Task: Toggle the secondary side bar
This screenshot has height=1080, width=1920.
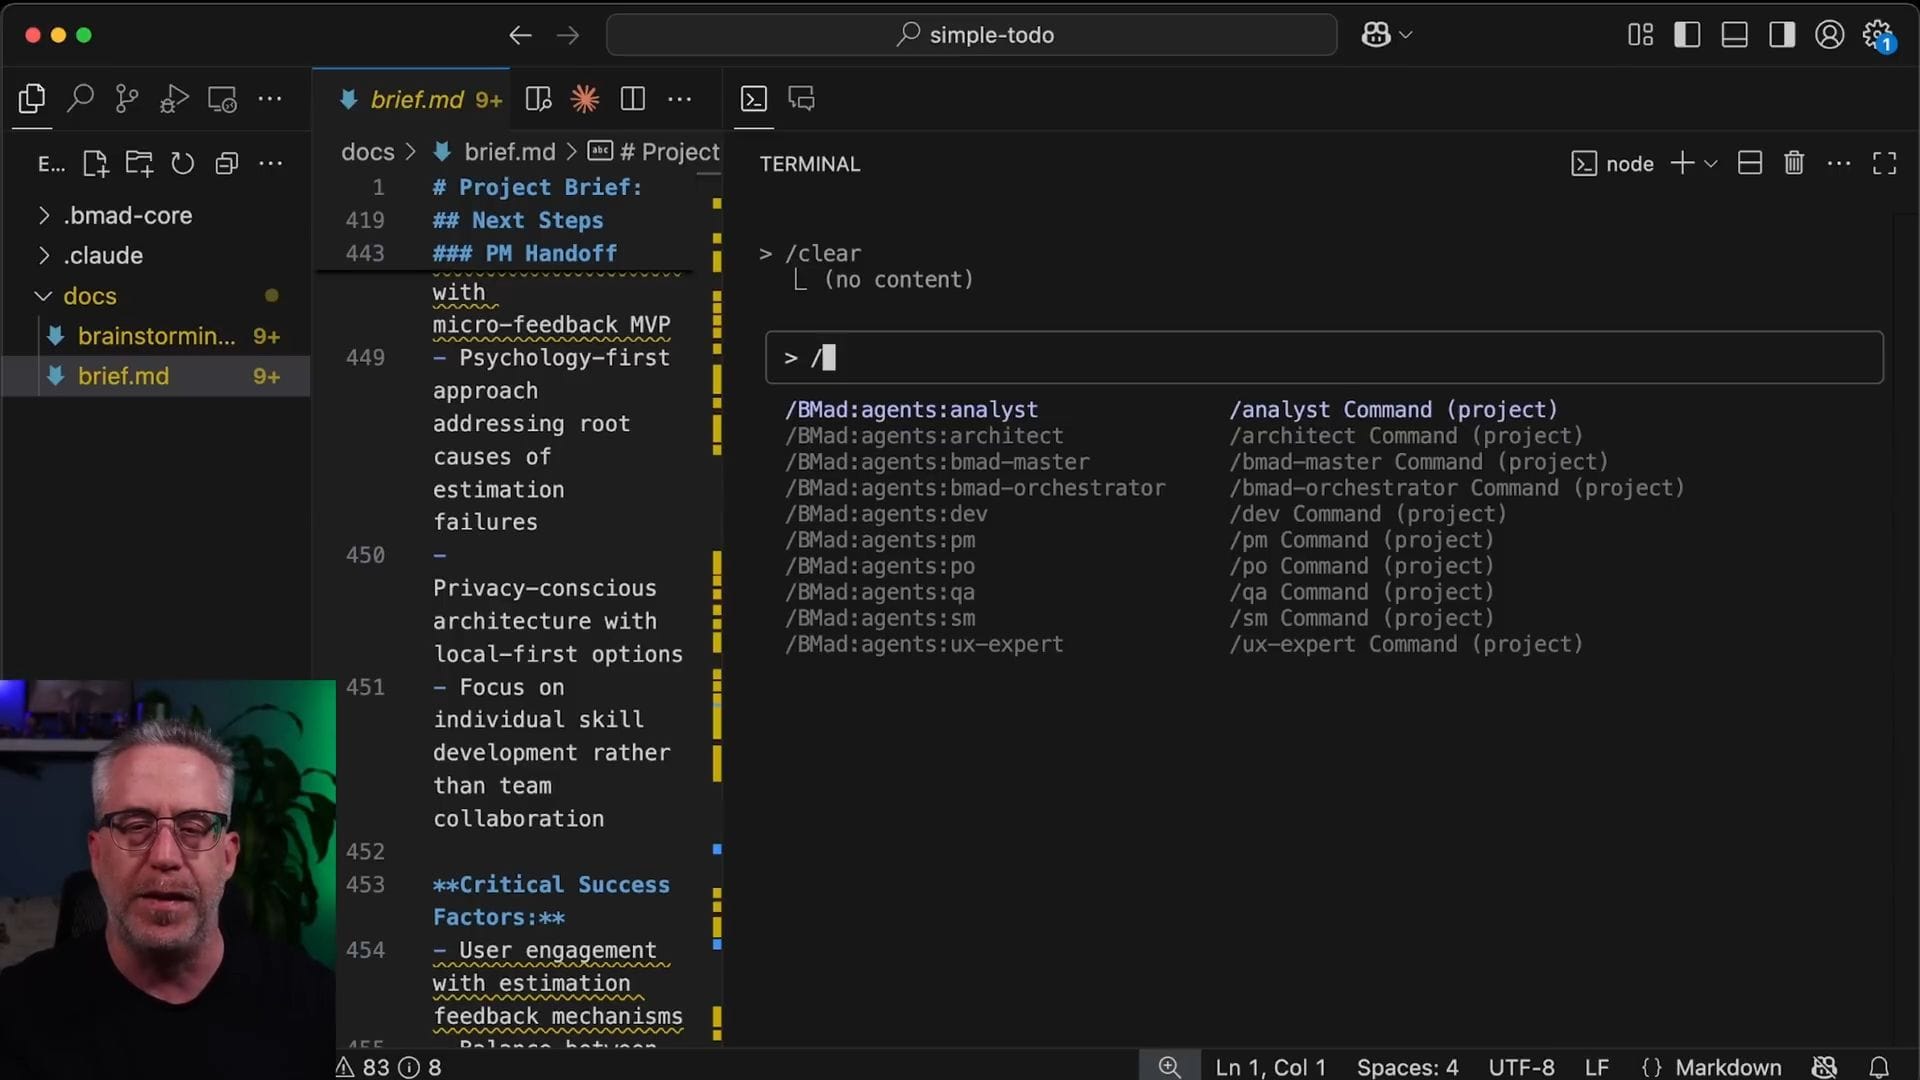Action: pos(1781,35)
